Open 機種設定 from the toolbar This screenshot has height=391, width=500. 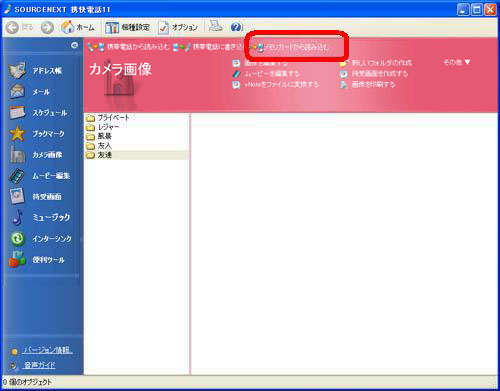pos(127,27)
